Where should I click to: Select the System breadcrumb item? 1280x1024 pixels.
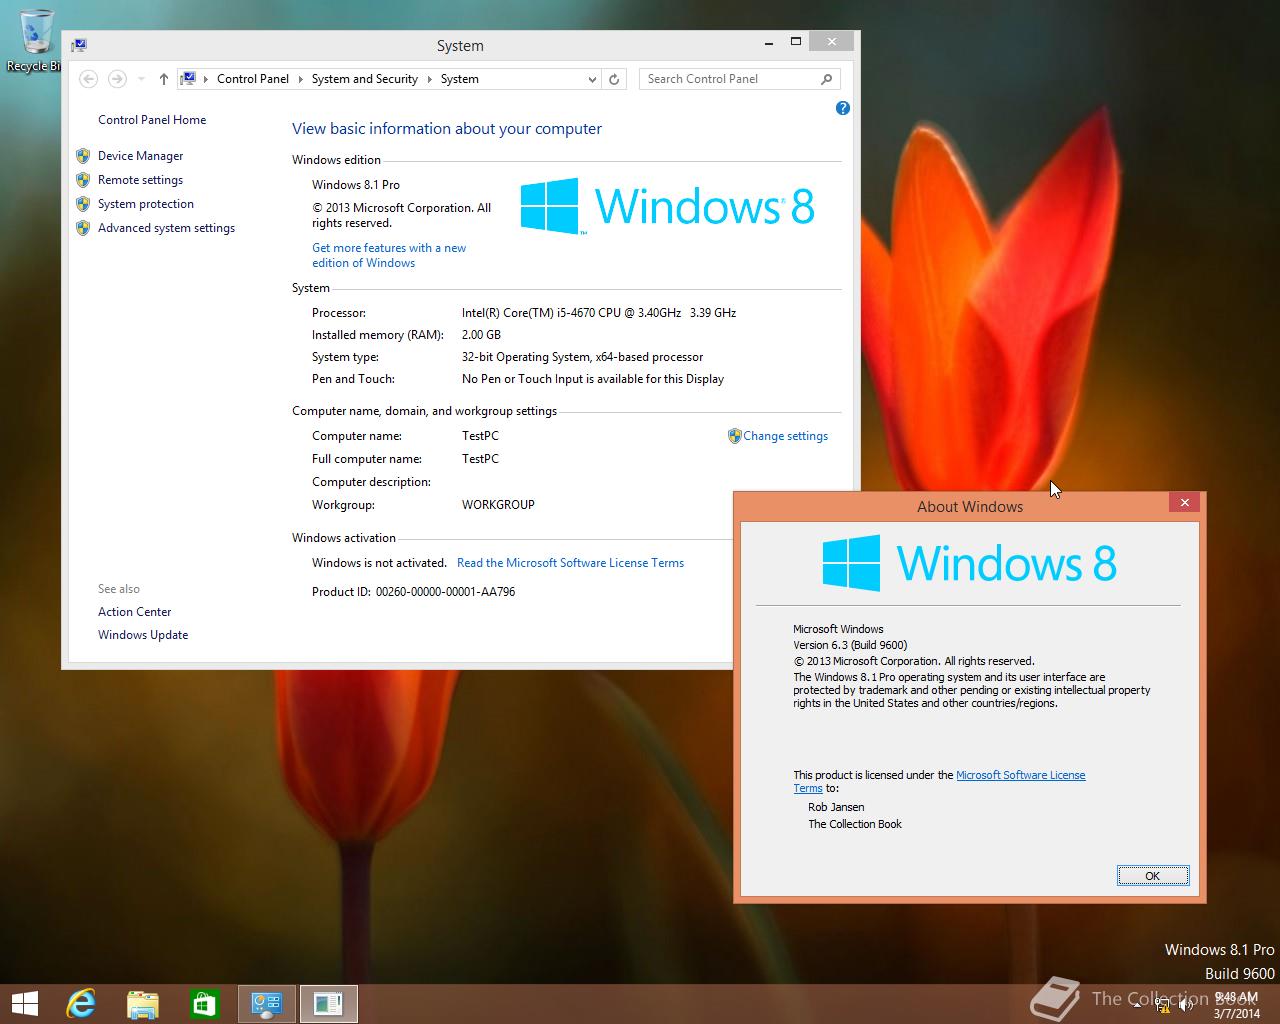[x=459, y=79]
